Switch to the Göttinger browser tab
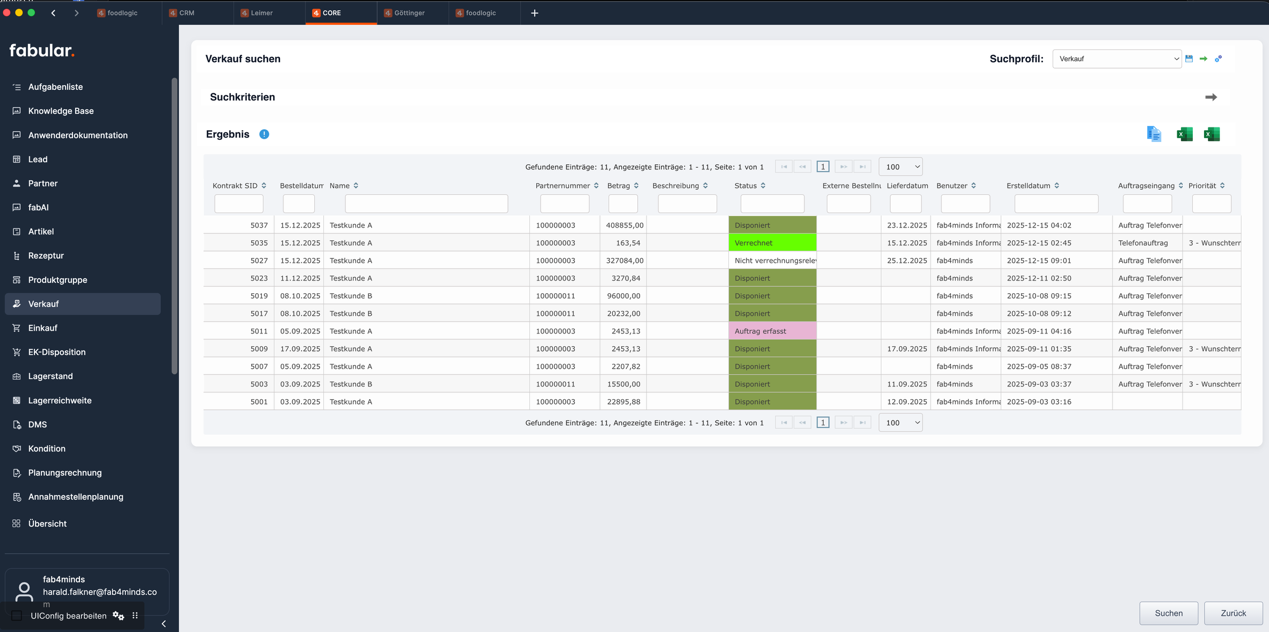The height and width of the screenshot is (632, 1269). pos(409,13)
